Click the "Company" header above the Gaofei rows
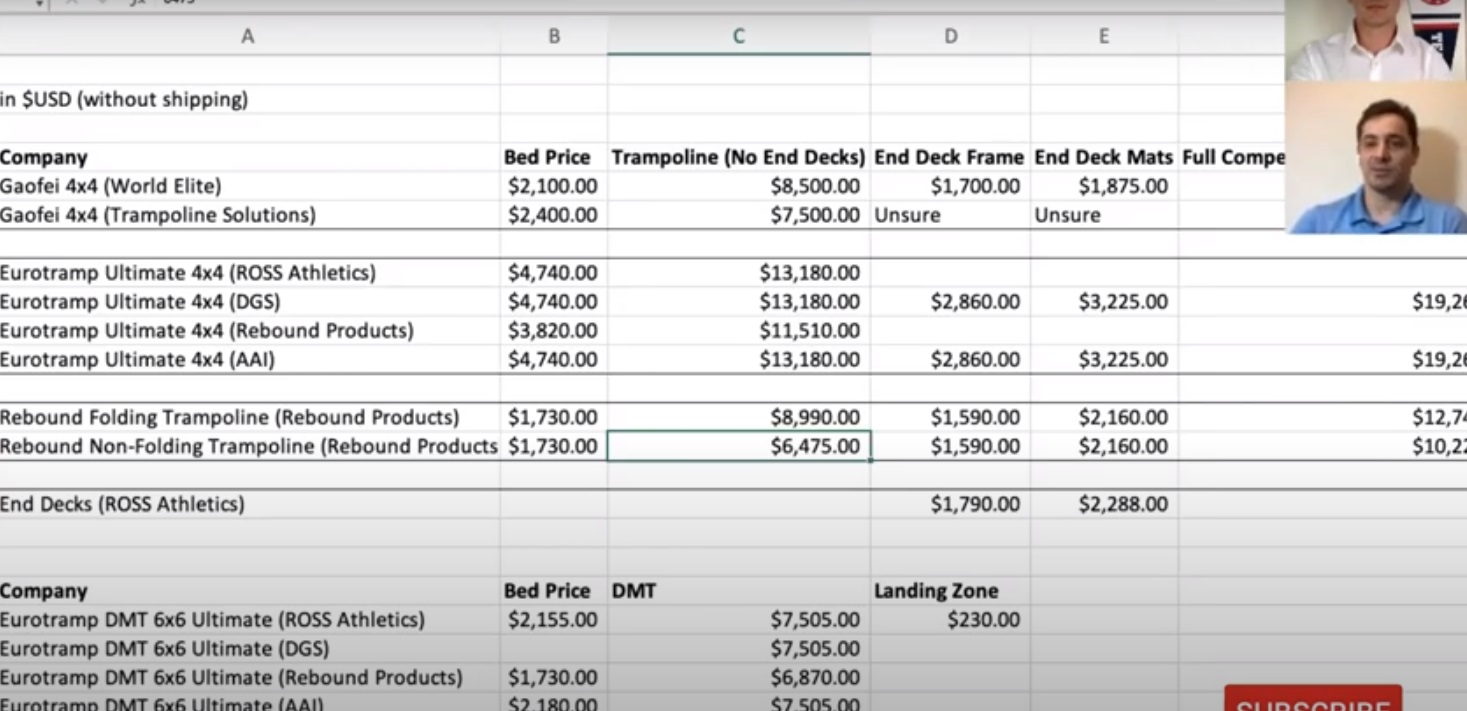Image resolution: width=1467 pixels, height=711 pixels. 250,157
